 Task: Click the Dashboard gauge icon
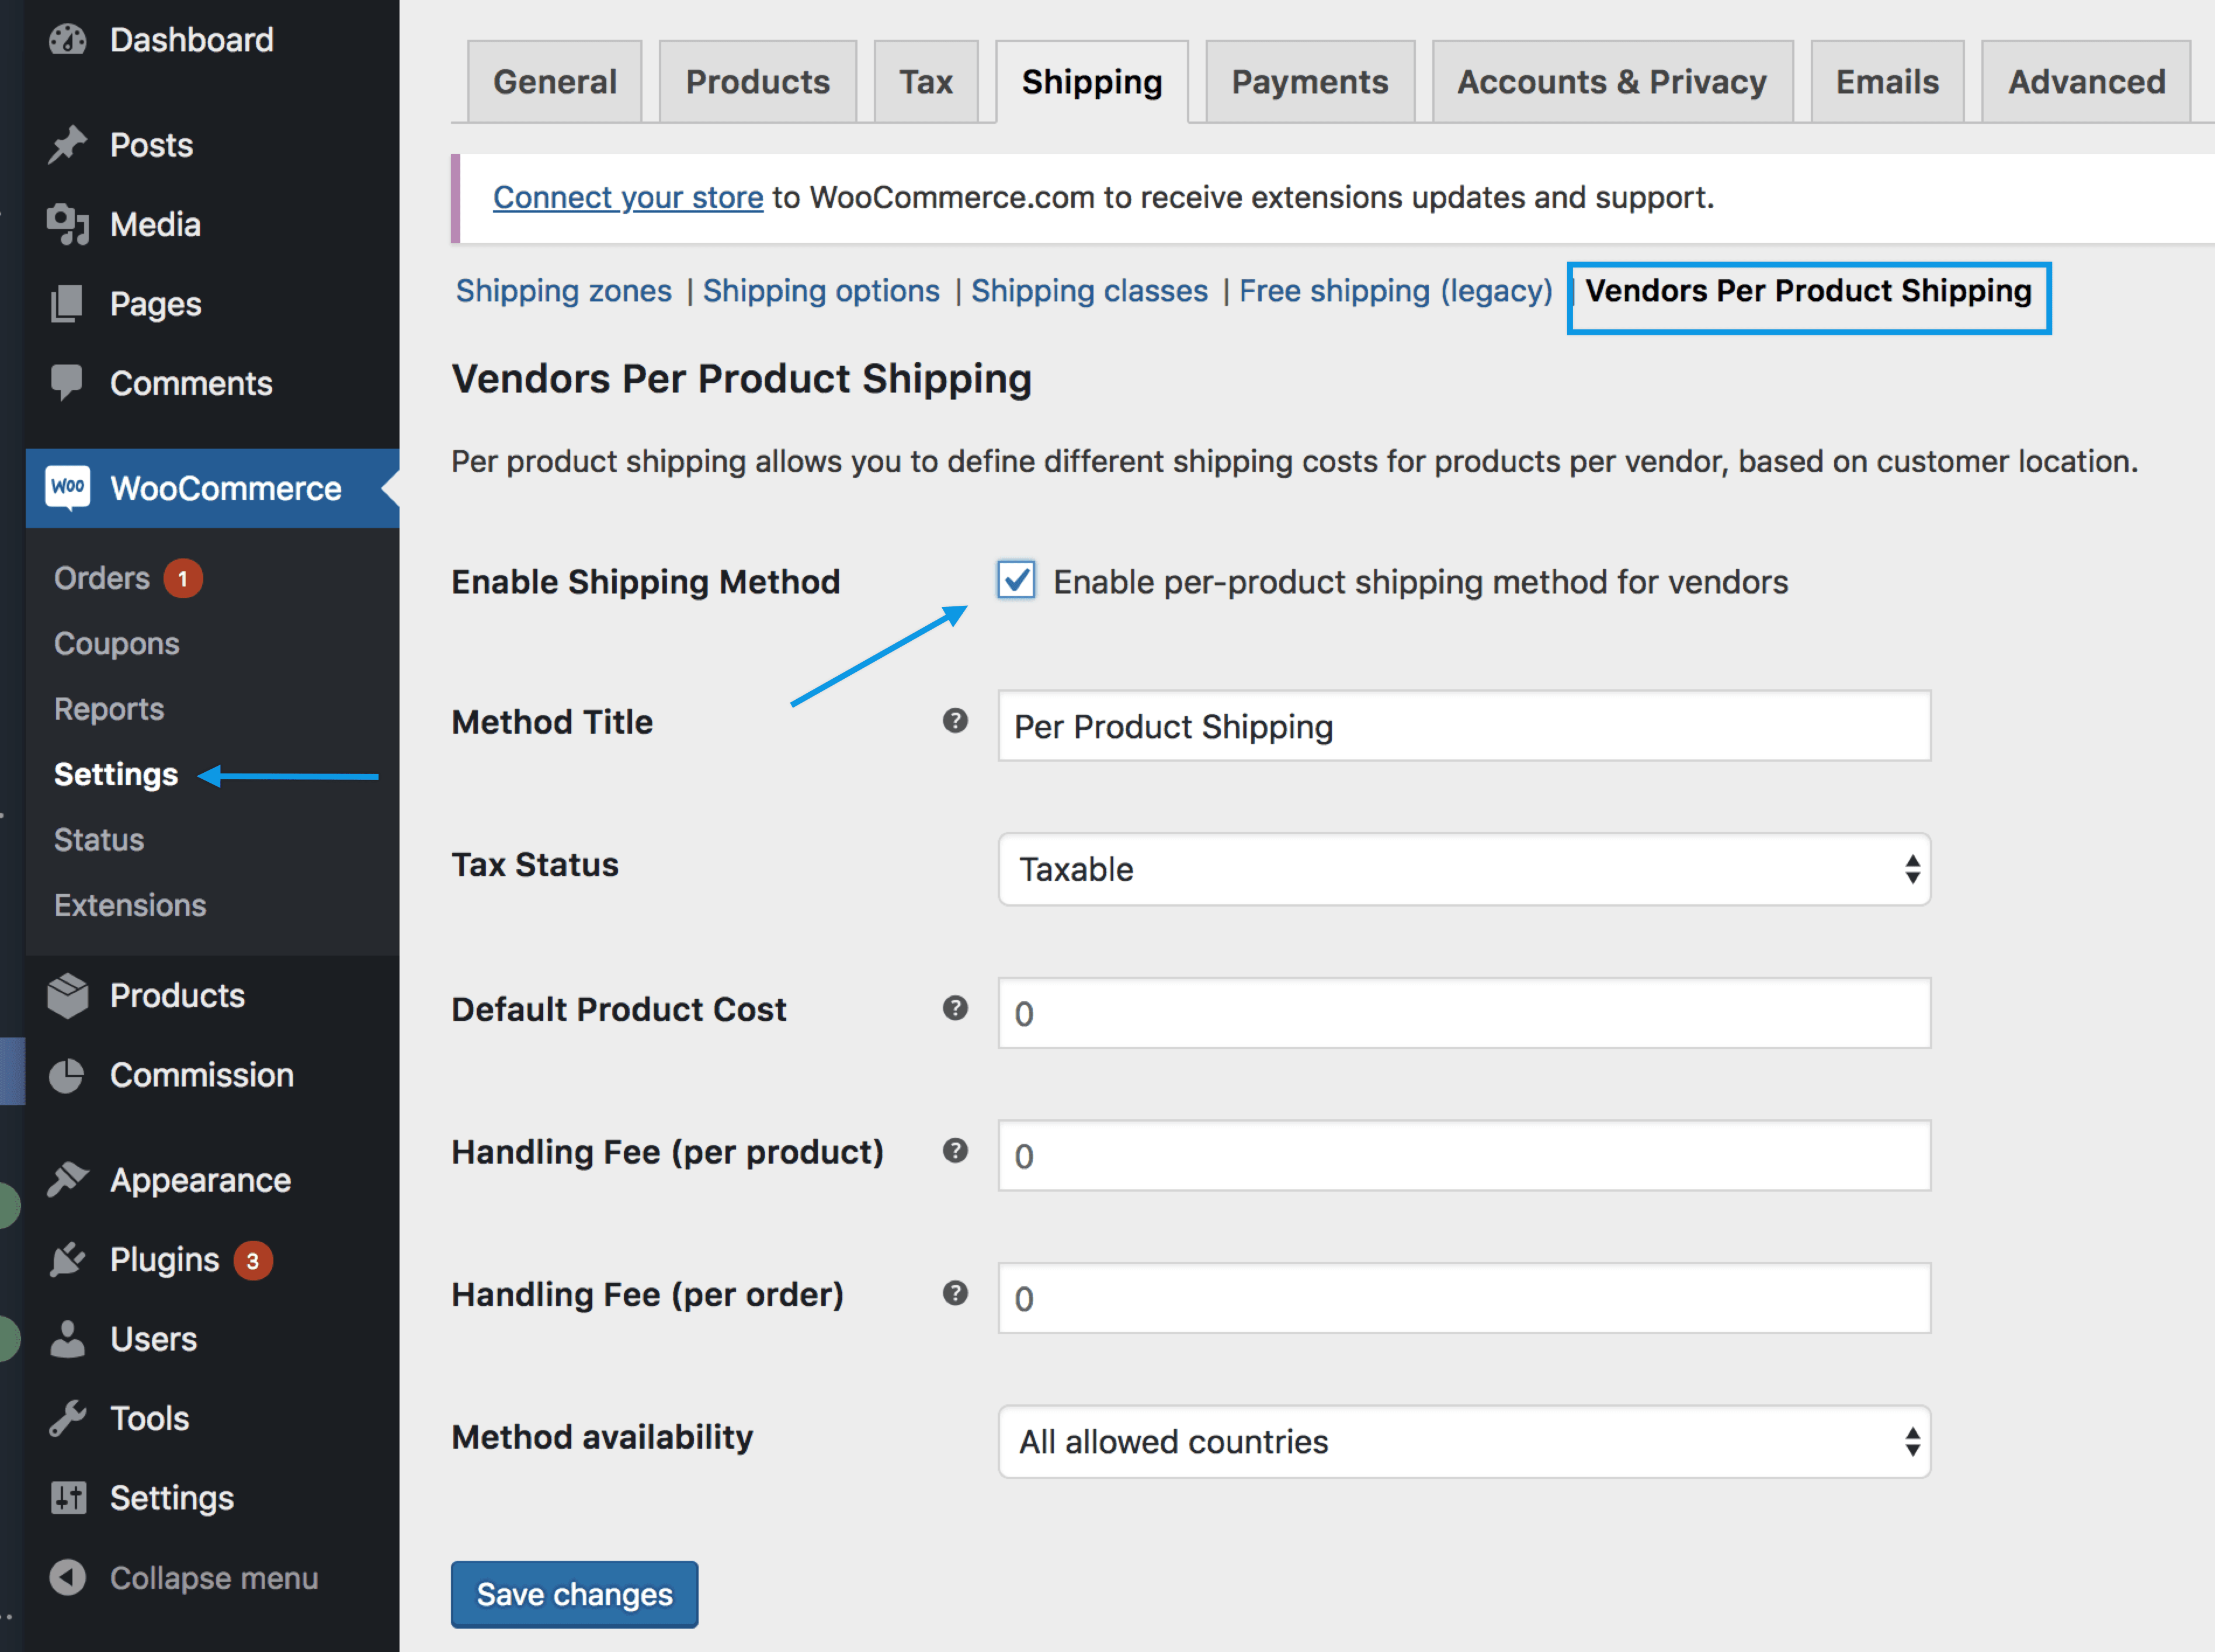(x=68, y=40)
